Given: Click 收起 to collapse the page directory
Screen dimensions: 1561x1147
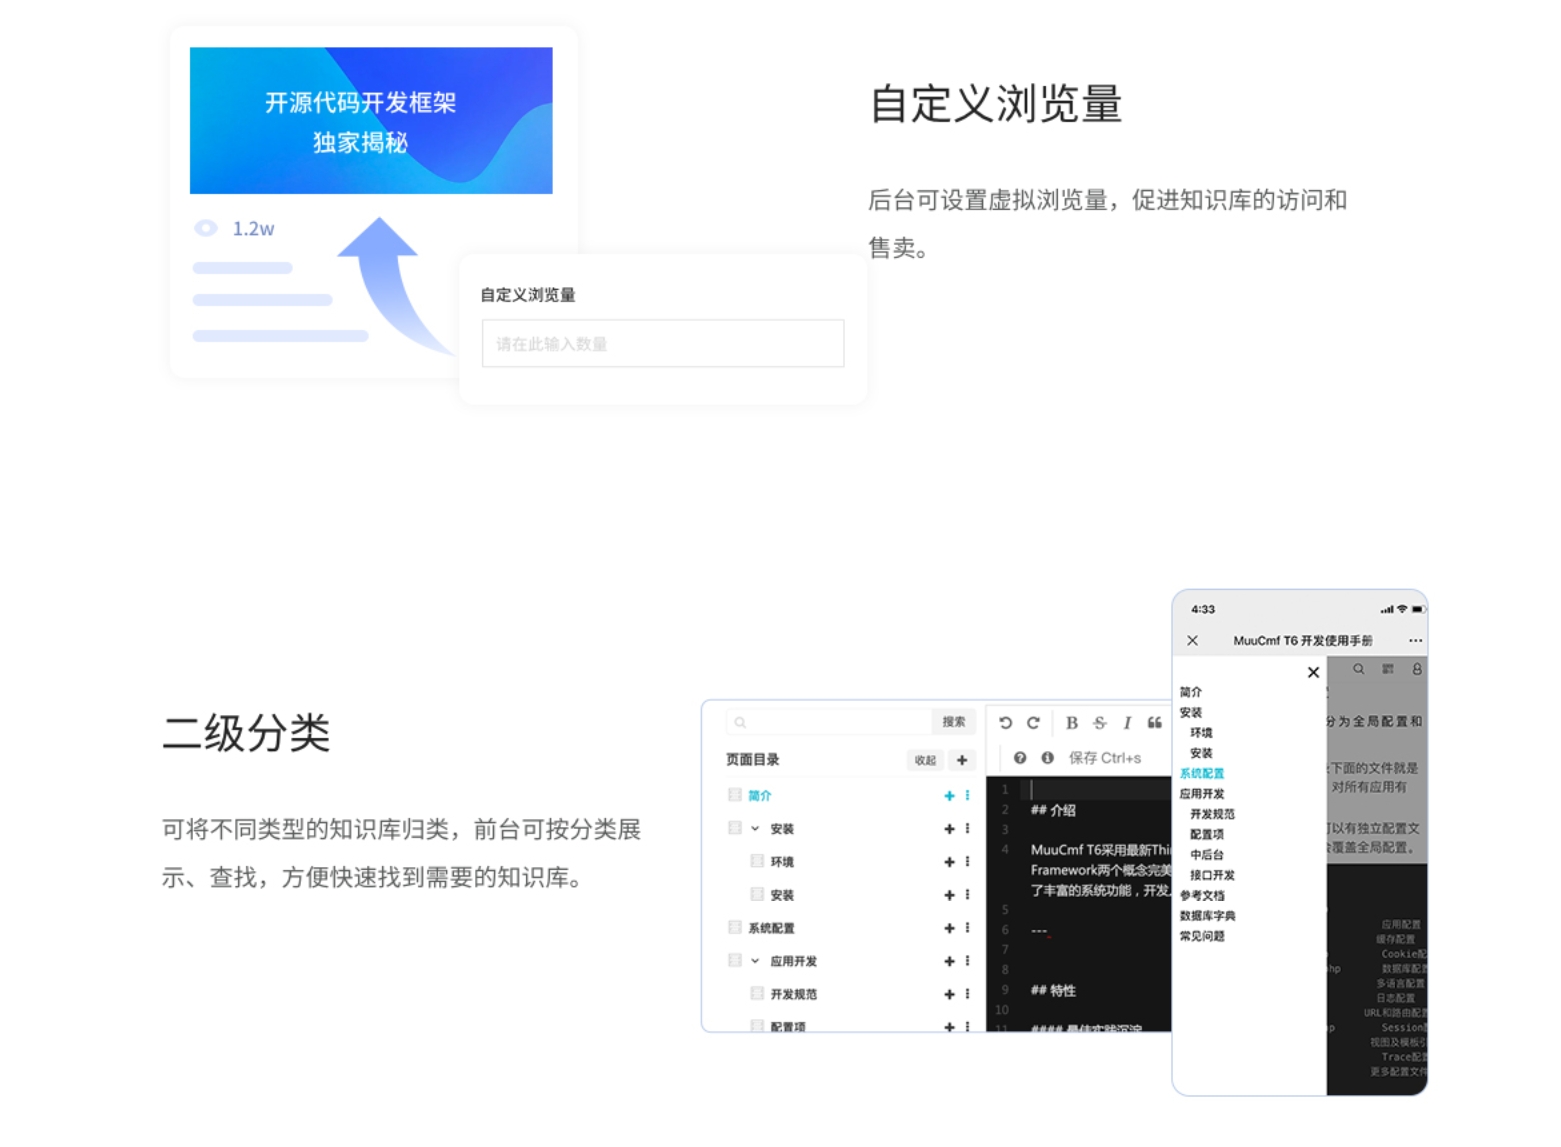Looking at the screenshot, I should [x=925, y=760].
